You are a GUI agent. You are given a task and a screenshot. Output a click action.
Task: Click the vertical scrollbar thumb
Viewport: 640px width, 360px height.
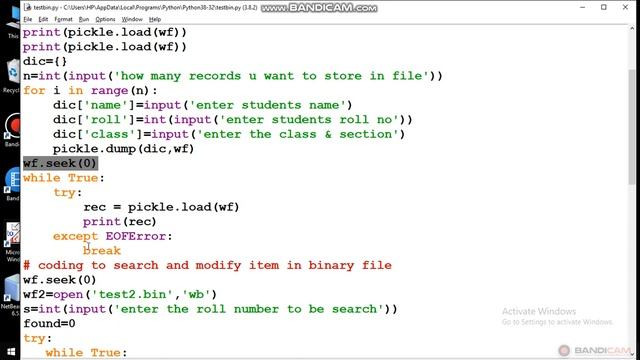coord(632,127)
